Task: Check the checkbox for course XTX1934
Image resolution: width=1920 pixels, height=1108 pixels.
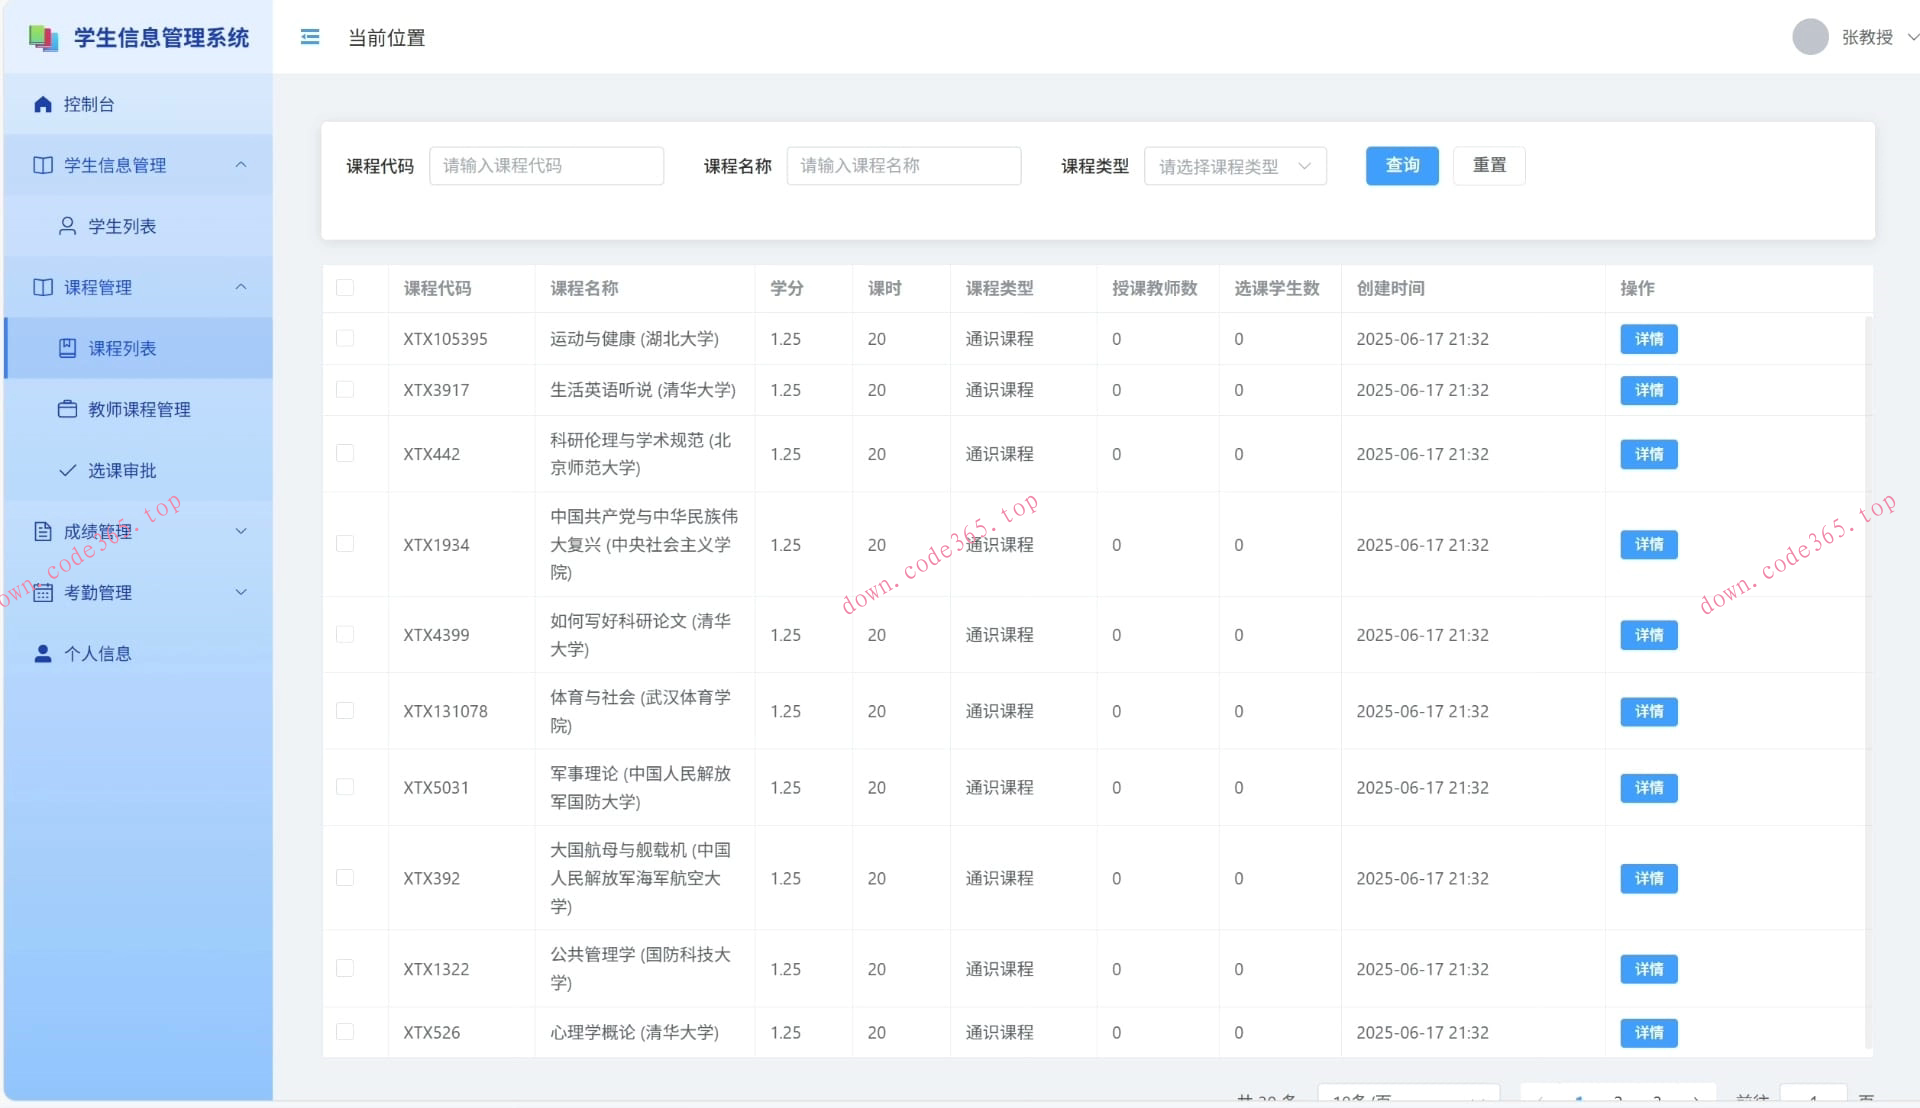Action: click(x=345, y=544)
